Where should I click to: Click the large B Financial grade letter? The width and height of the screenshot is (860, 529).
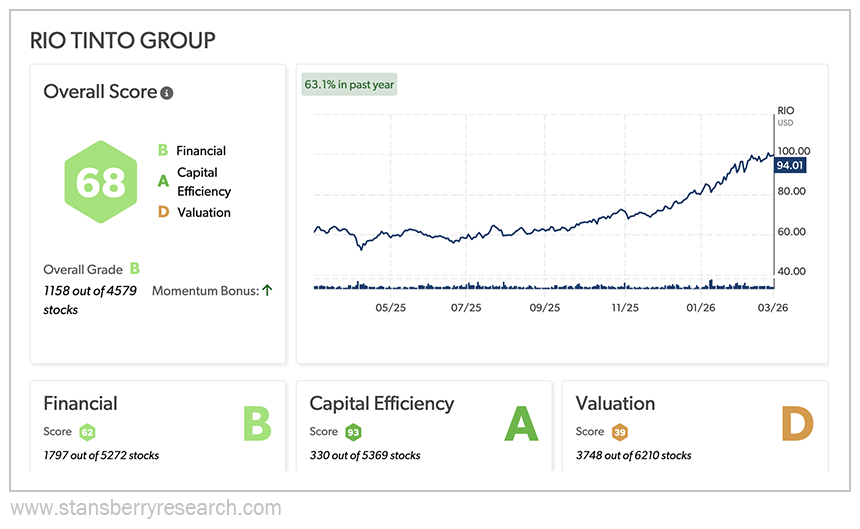coord(256,423)
